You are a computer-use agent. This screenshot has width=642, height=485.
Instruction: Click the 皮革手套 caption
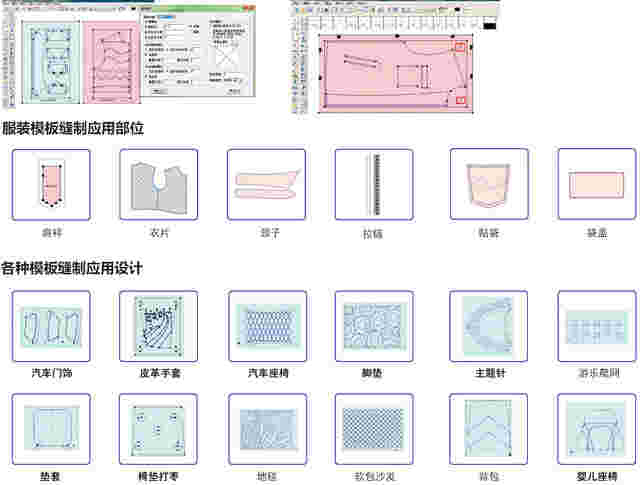(x=160, y=373)
